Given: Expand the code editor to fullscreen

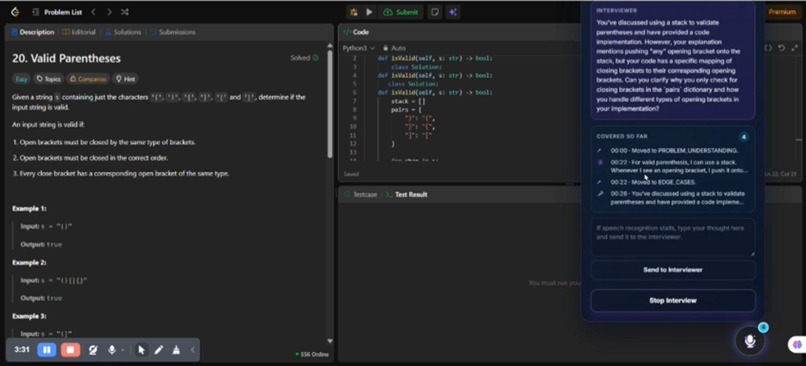Looking at the screenshot, I should tap(795, 48).
